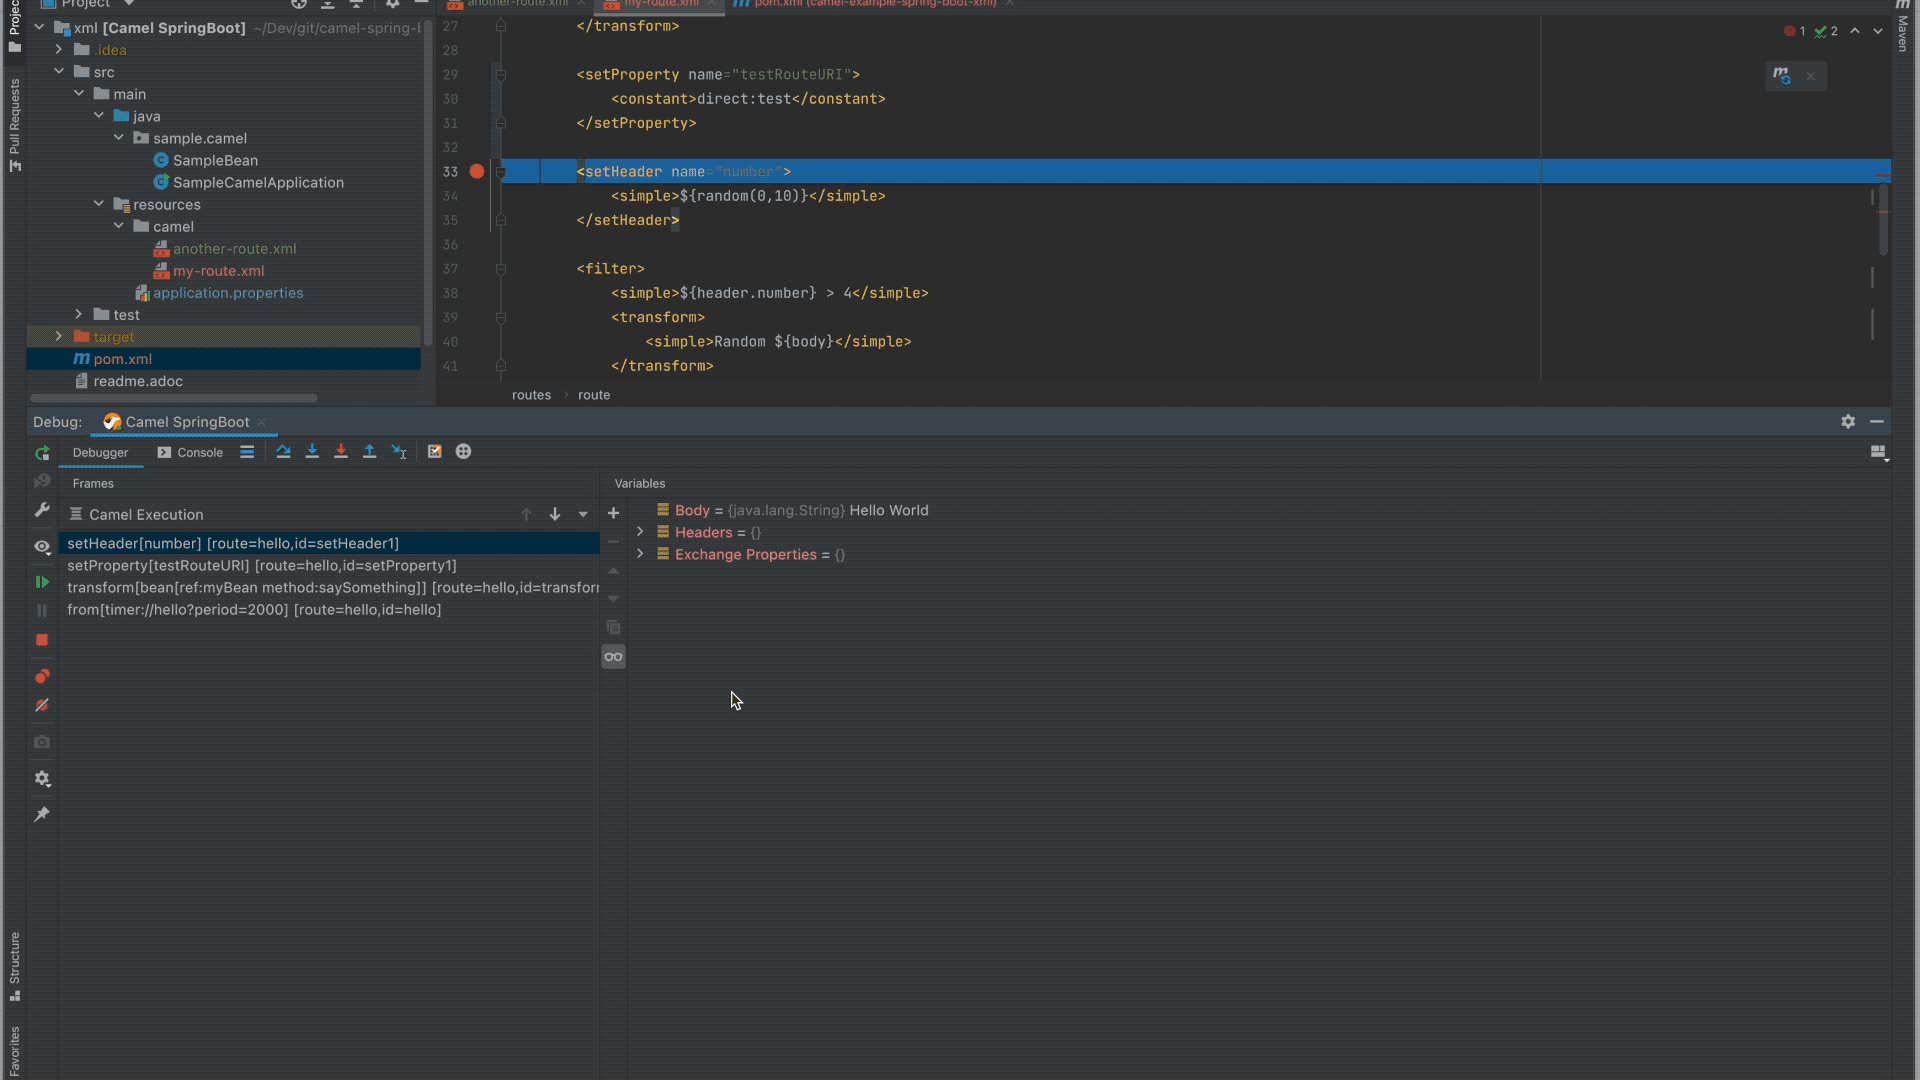Click the Step Into debugger icon
Image resolution: width=1920 pixels, height=1080 pixels.
click(311, 451)
